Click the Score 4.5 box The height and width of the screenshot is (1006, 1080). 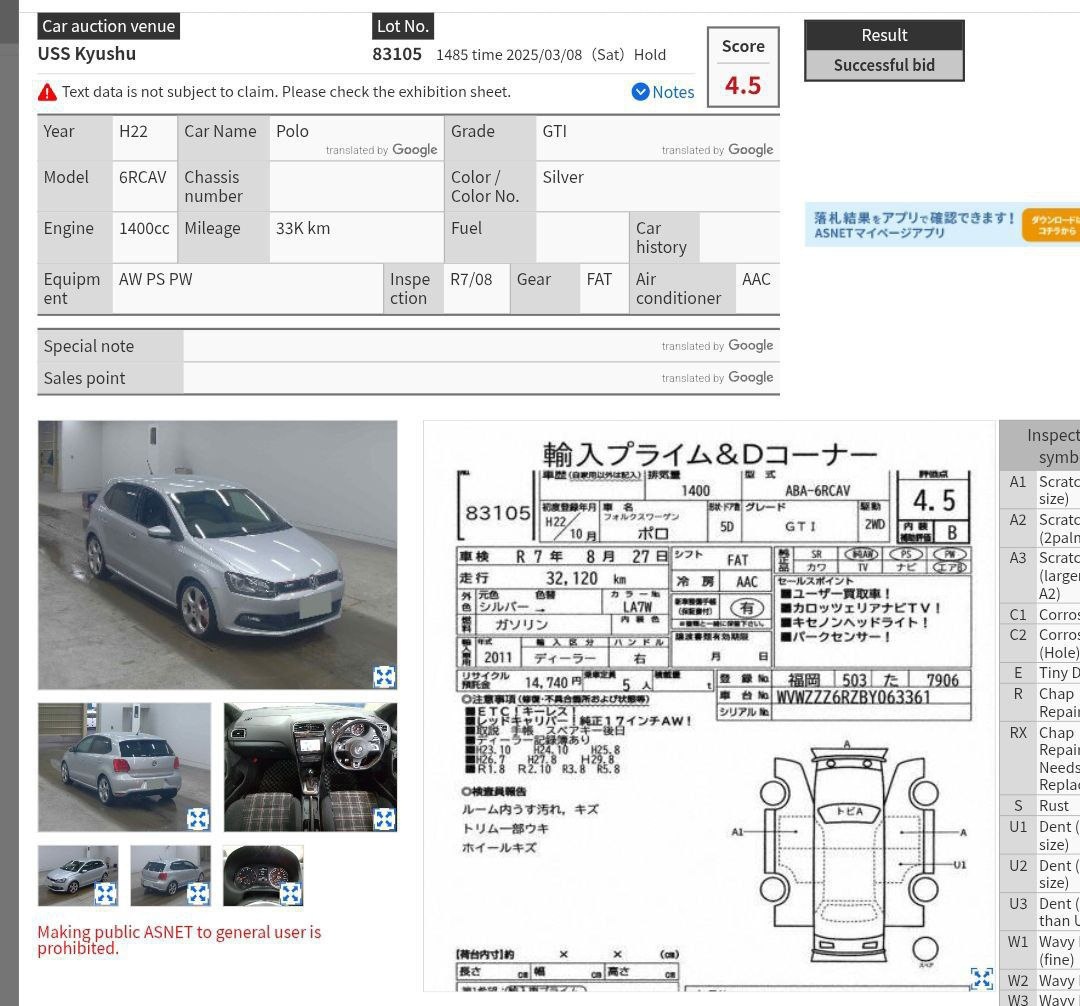coord(743,67)
